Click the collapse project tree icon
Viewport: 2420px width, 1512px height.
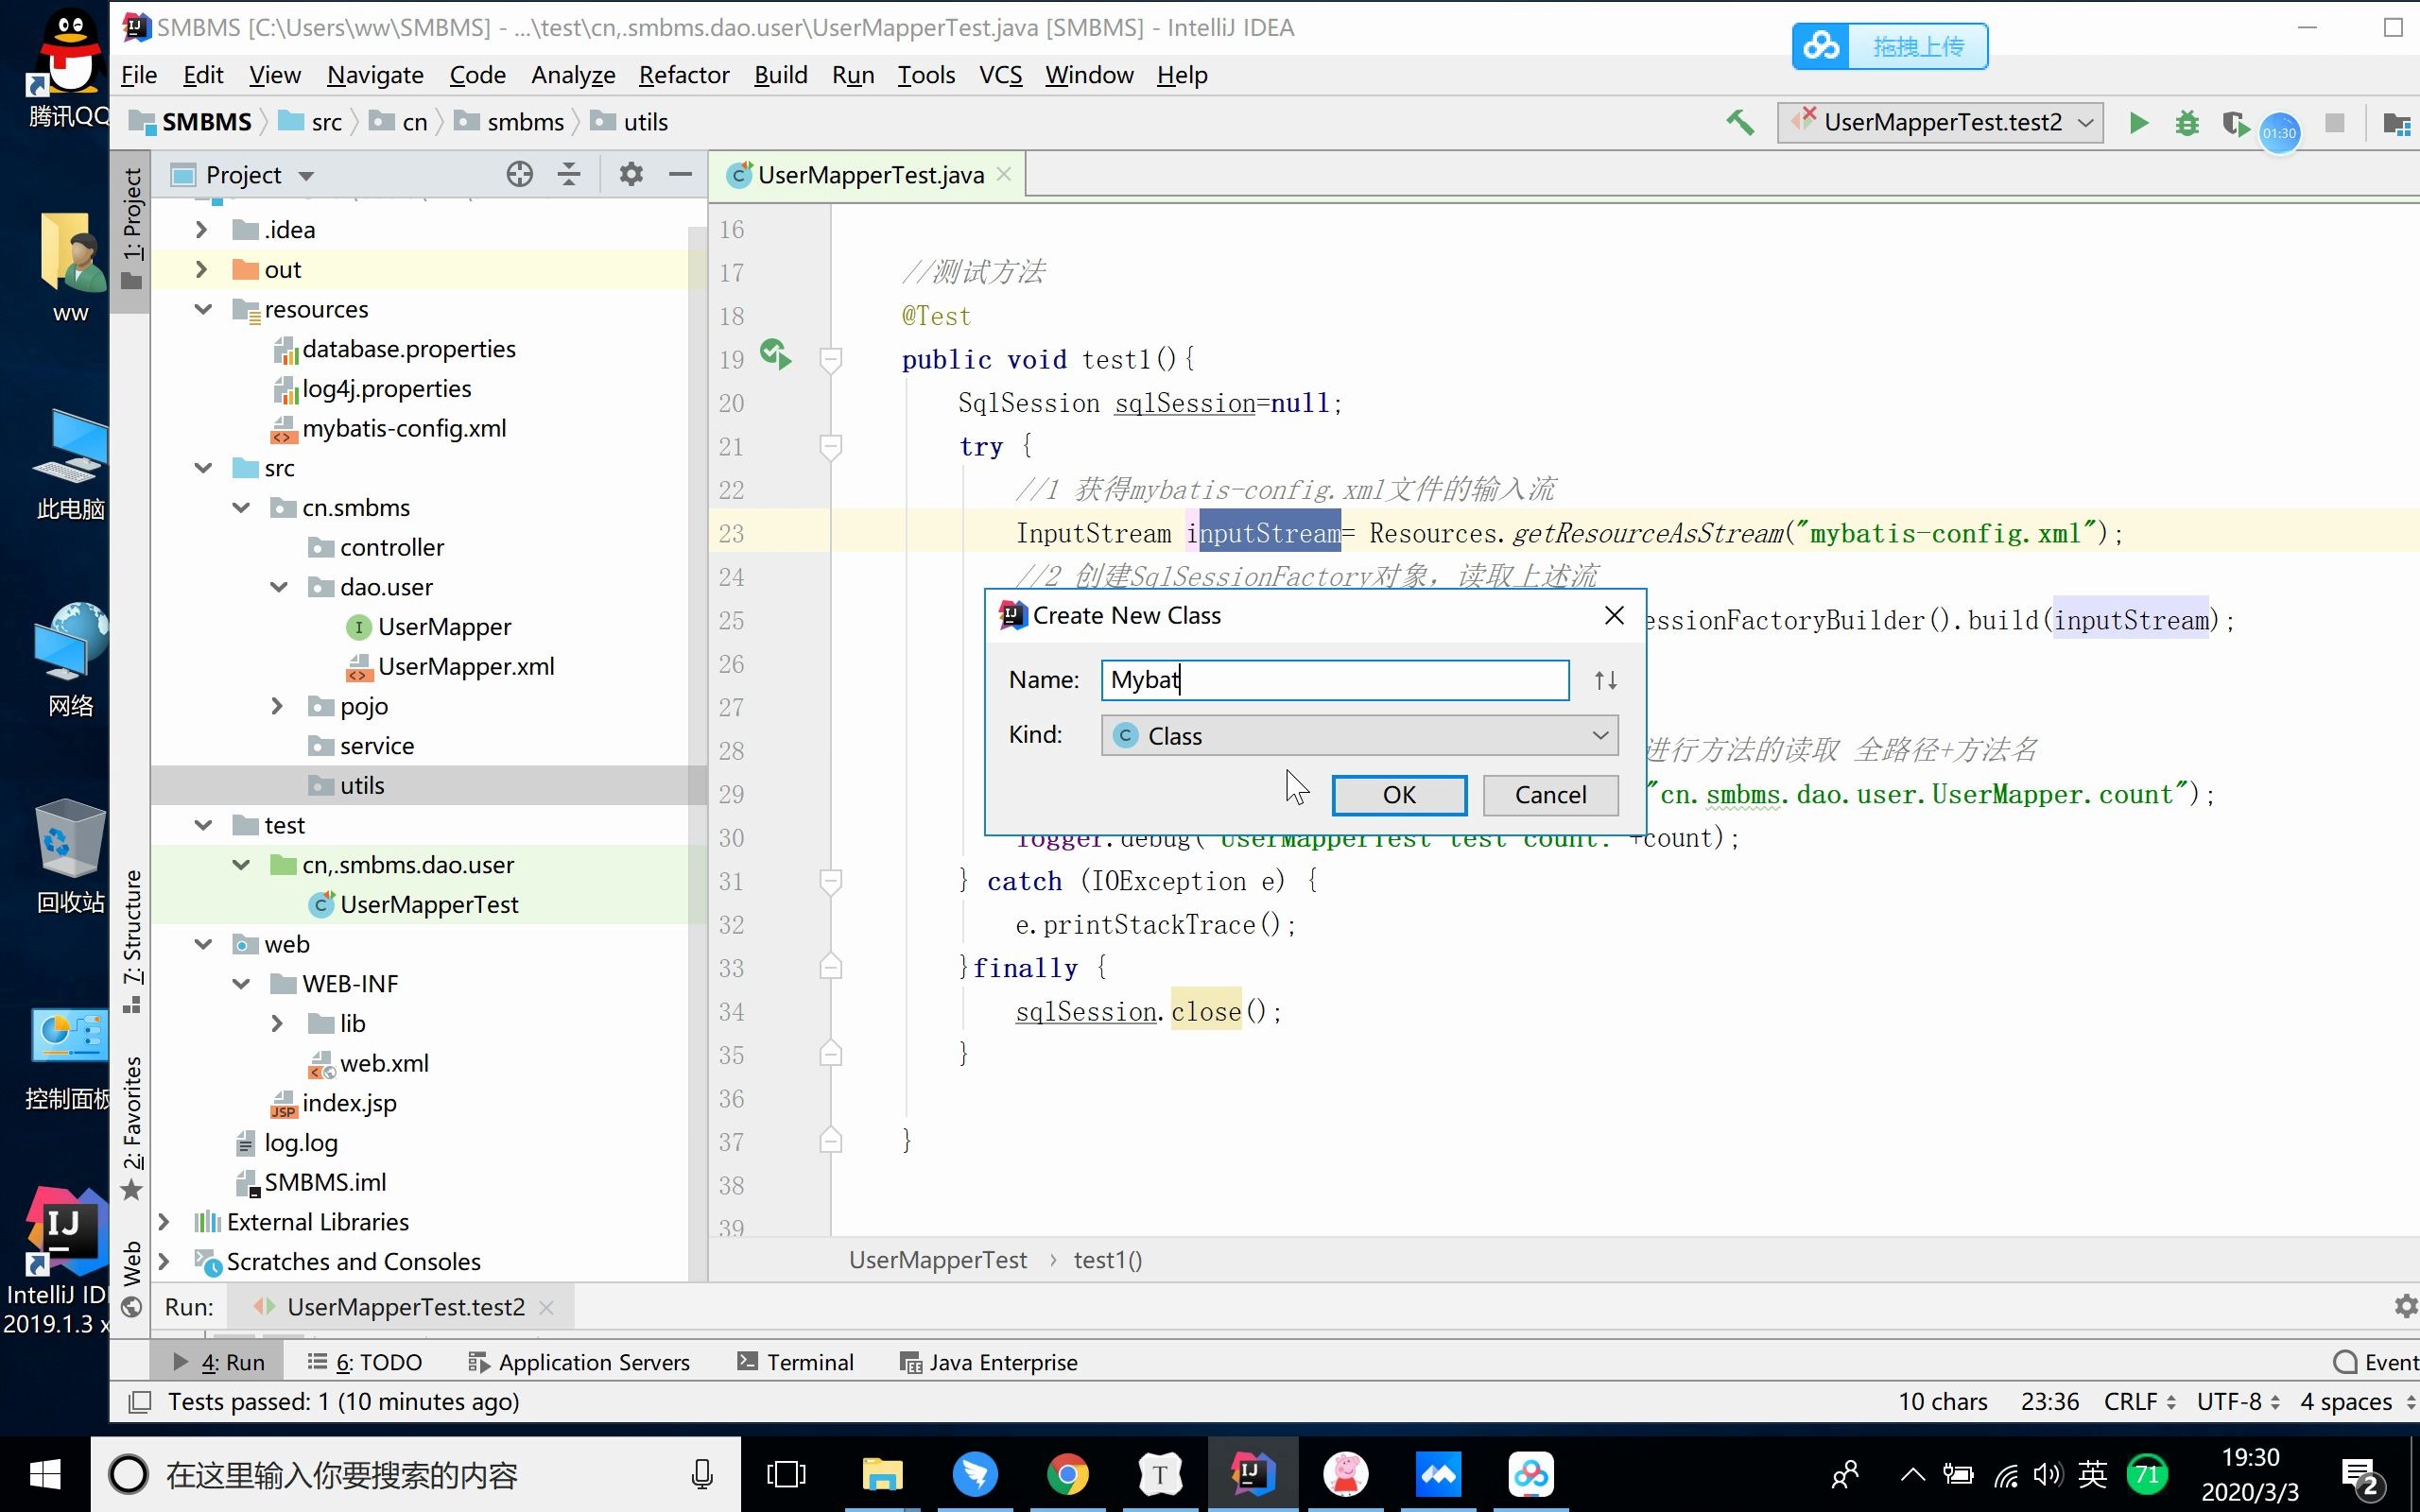(568, 174)
